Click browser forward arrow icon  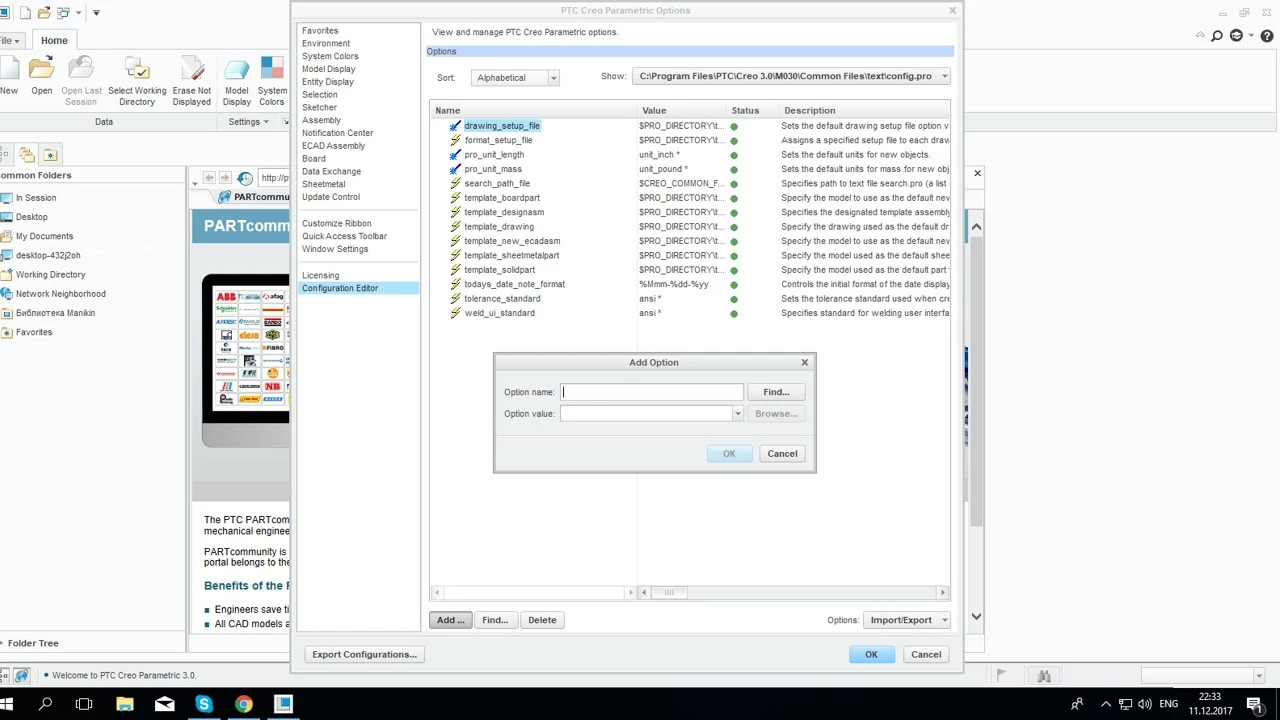(x=225, y=178)
